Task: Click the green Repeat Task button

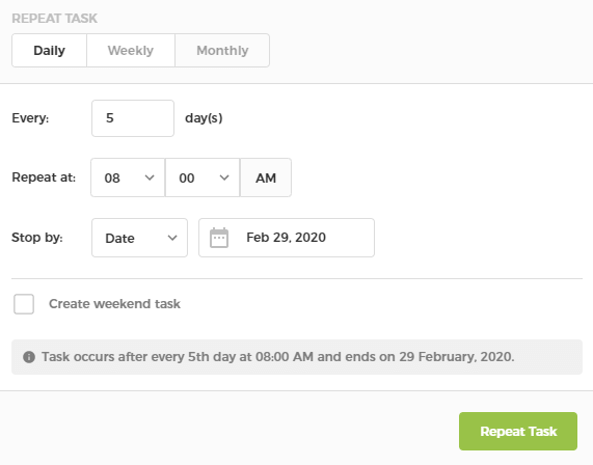Action: [518, 431]
